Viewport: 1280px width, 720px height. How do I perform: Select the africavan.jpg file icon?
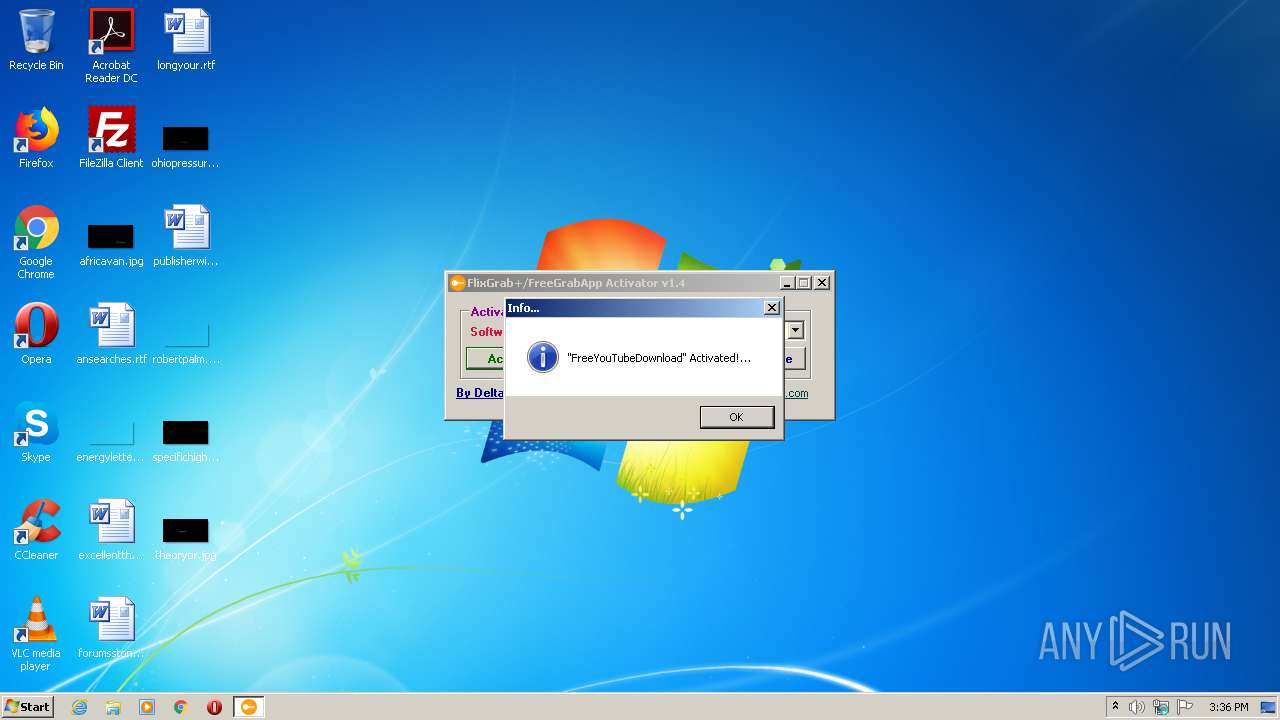click(111, 244)
